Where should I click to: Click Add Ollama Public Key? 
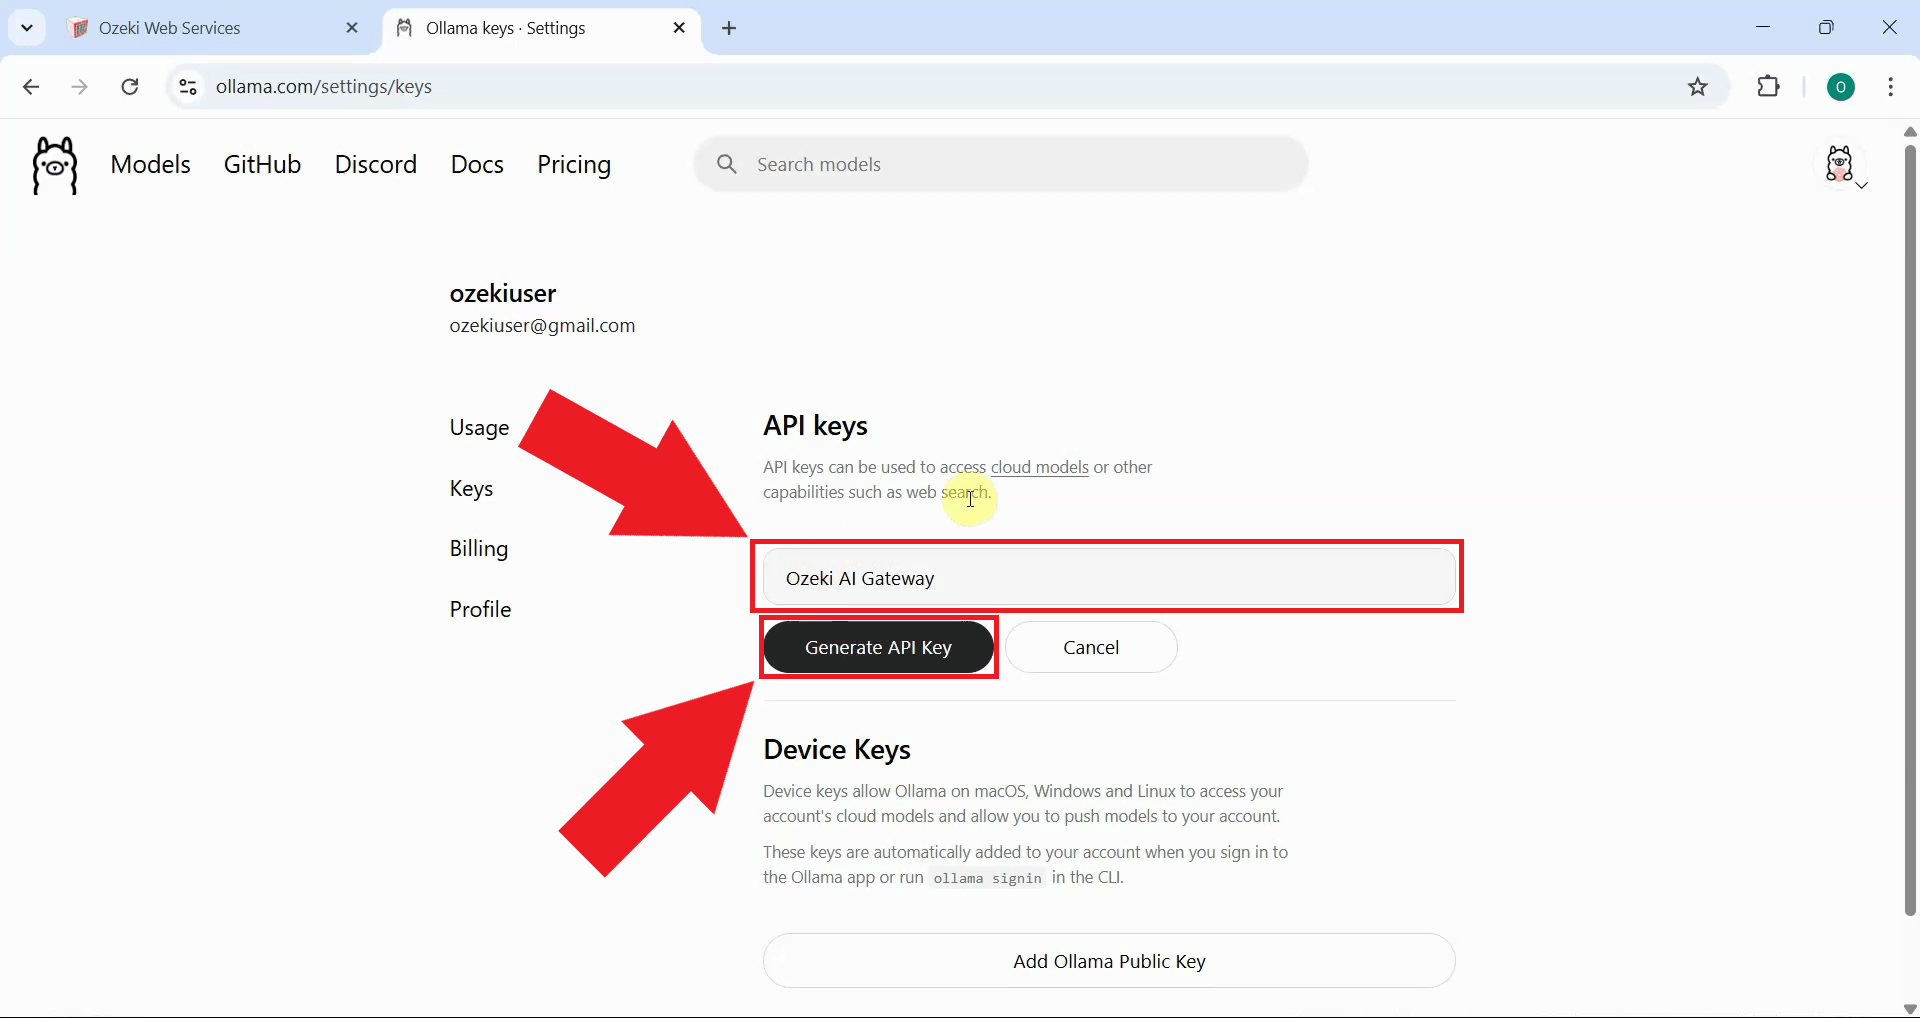(x=1108, y=961)
